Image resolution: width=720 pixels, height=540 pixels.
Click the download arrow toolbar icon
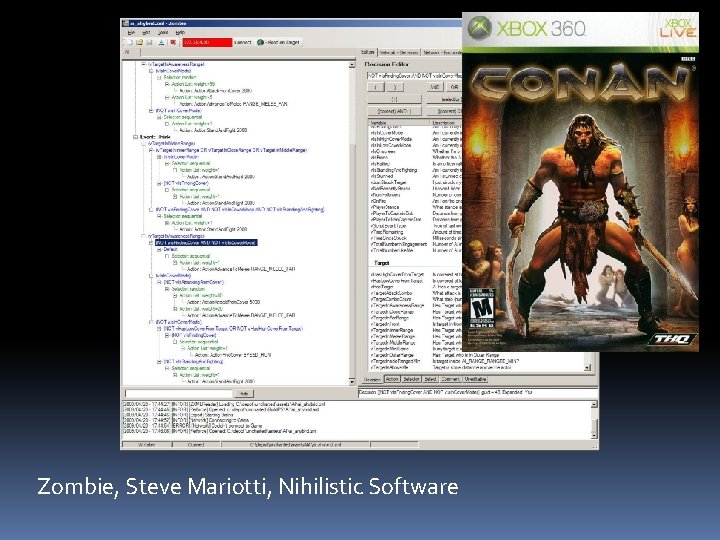point(161,42)
